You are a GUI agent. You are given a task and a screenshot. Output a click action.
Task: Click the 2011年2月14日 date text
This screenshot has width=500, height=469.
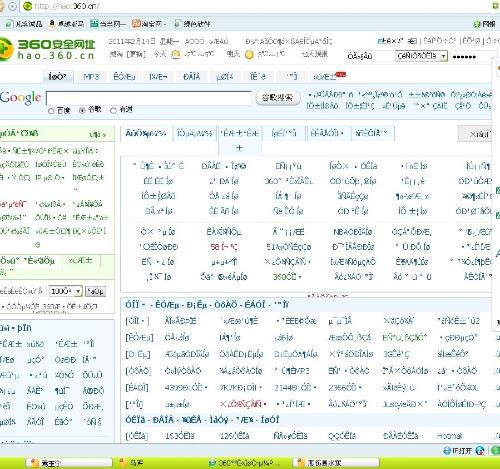click(x=132, y=41)
